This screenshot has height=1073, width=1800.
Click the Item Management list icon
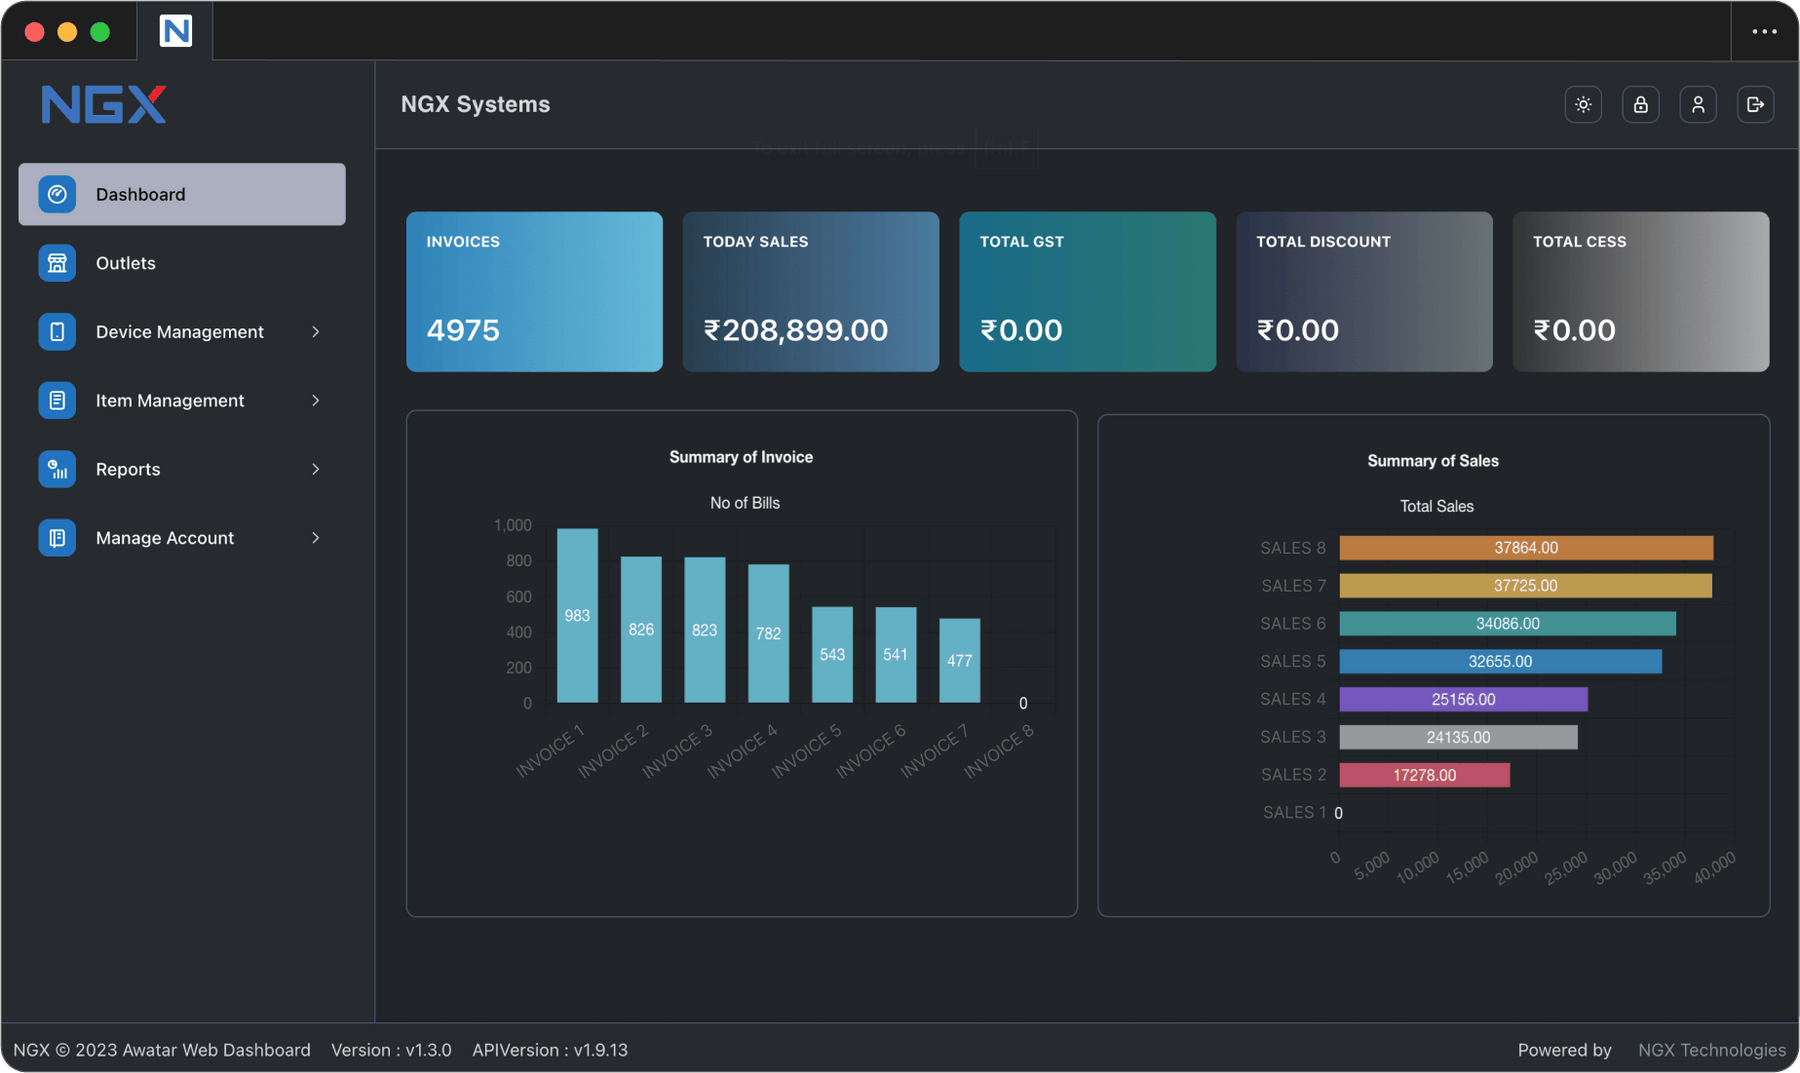[x=57, y=400]
